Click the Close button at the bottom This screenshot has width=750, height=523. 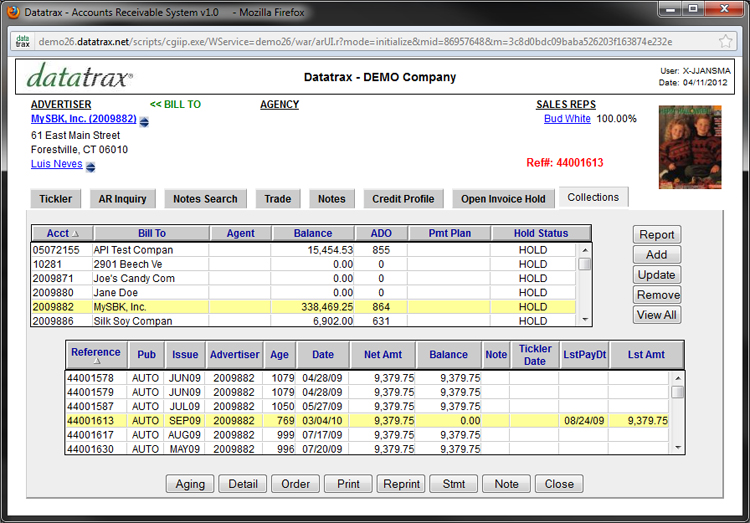(x=559, y=484)
